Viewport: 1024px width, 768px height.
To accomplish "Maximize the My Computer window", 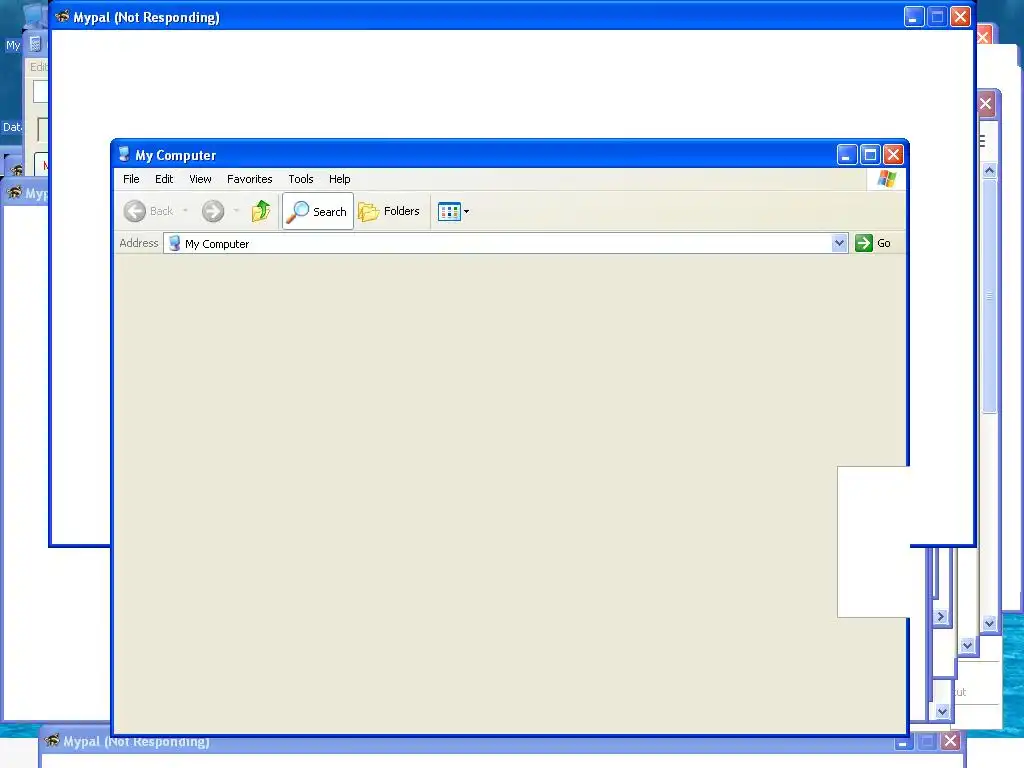I will point(870,155).
